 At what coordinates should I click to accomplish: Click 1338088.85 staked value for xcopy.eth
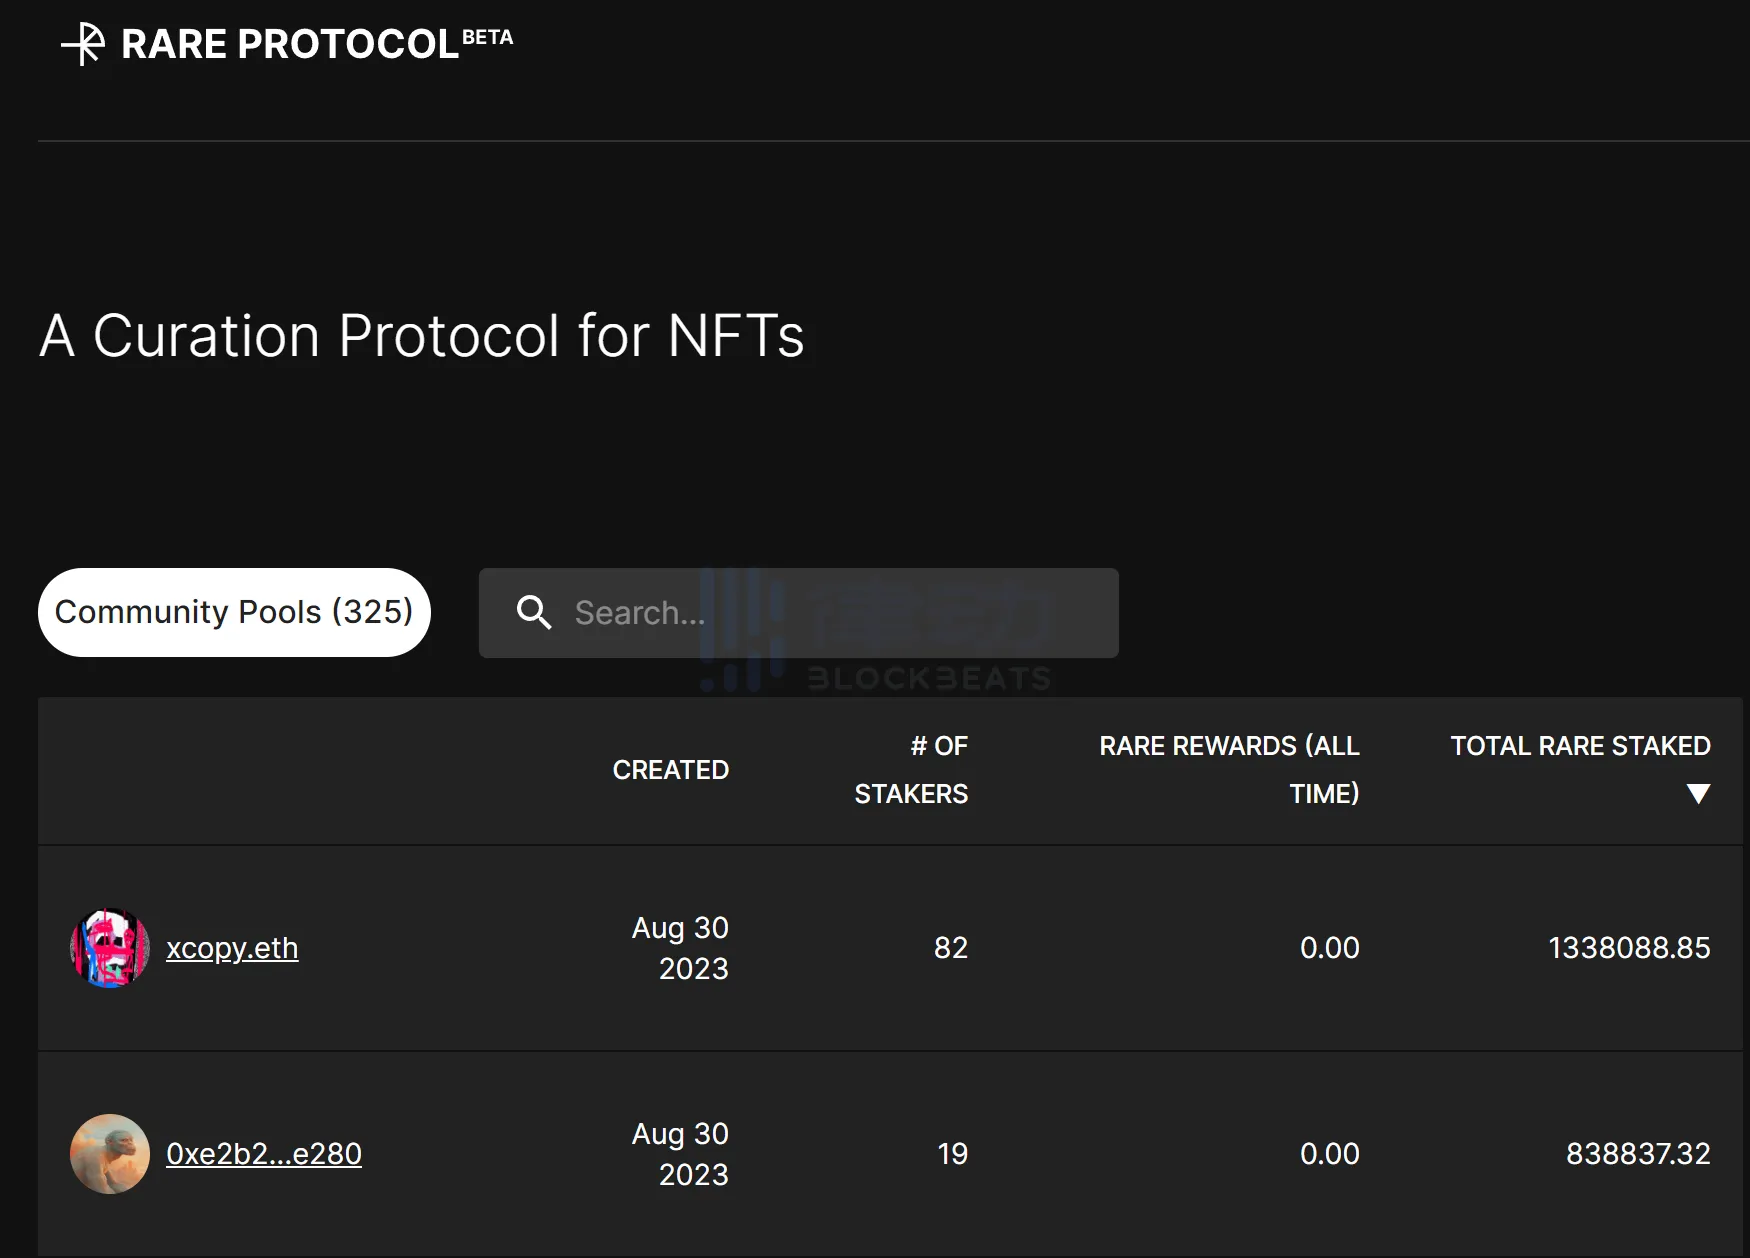pos(1629,948)
